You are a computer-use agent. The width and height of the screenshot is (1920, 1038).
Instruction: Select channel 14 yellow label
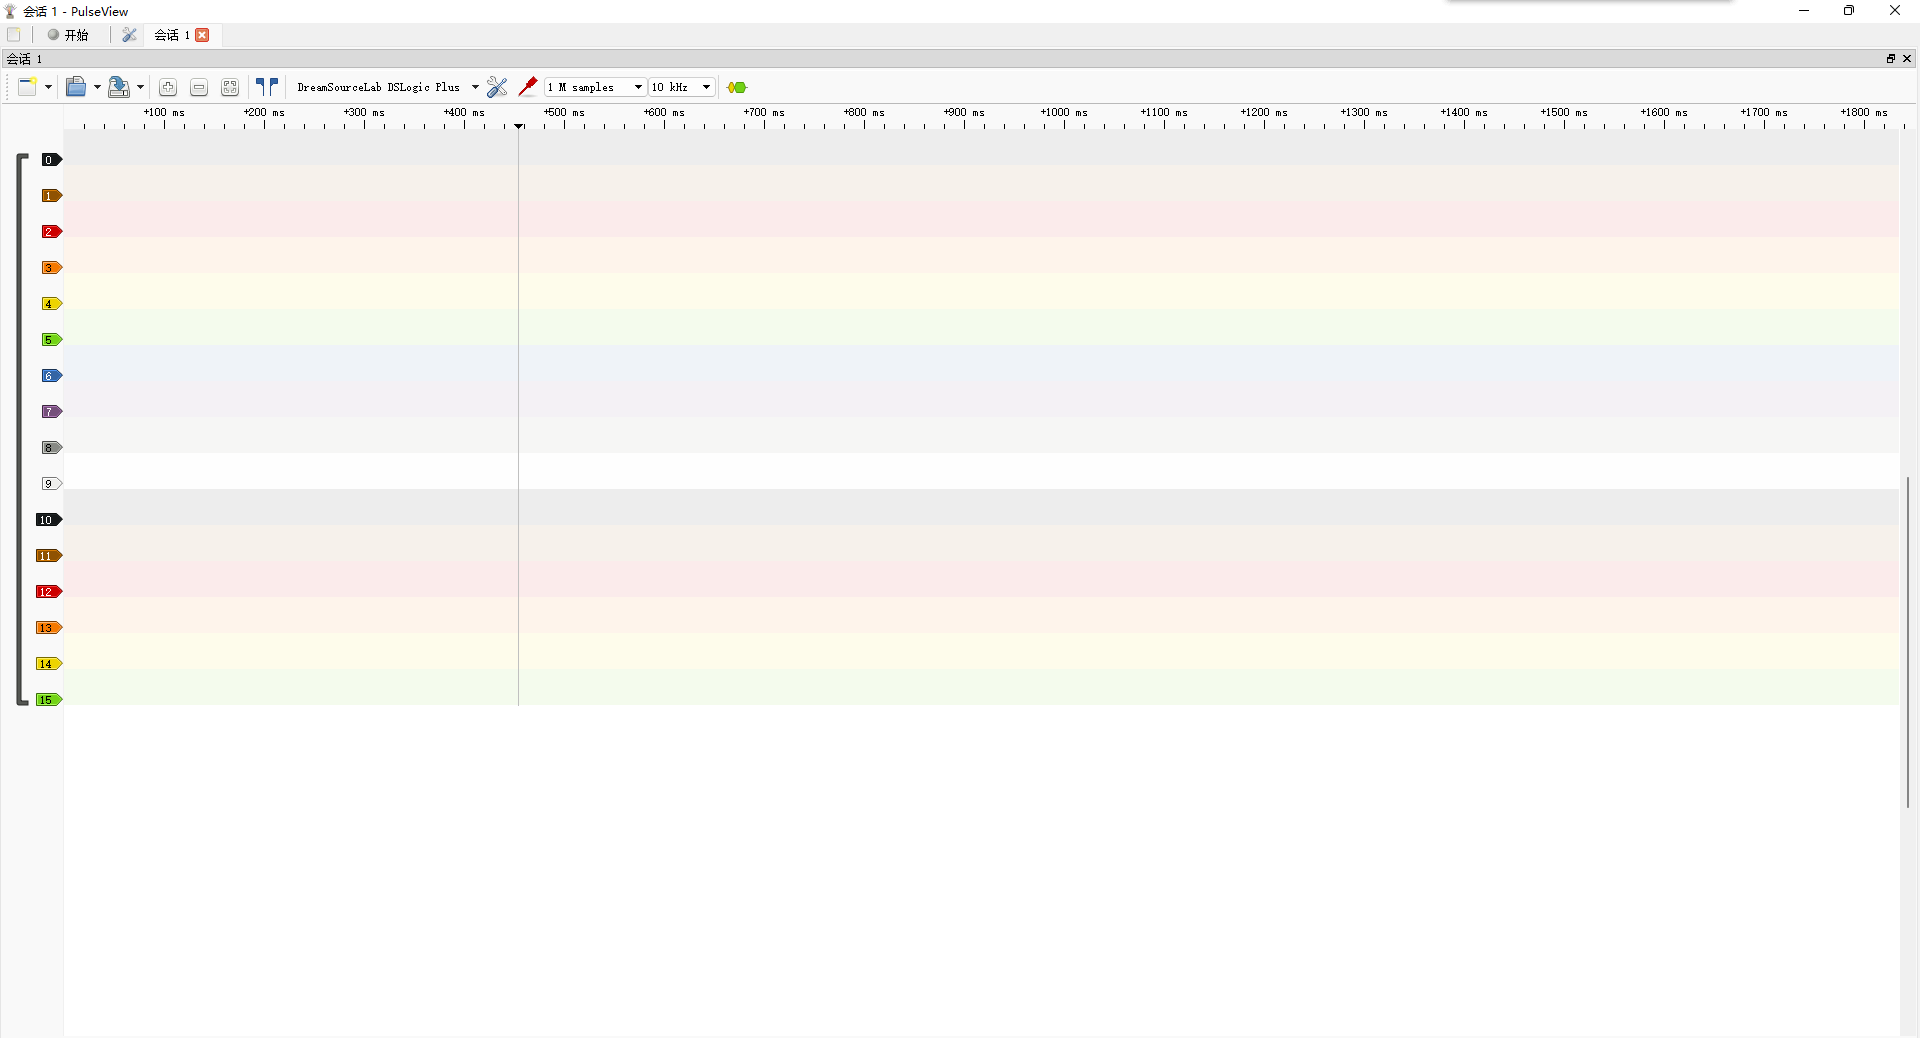pos(49,664)
